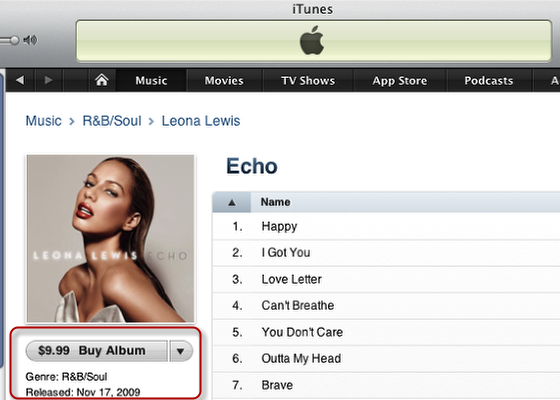Click the Echo album cover artwork
The width and height of the screenshot is (560, 400).
click(x=111, y=239)
